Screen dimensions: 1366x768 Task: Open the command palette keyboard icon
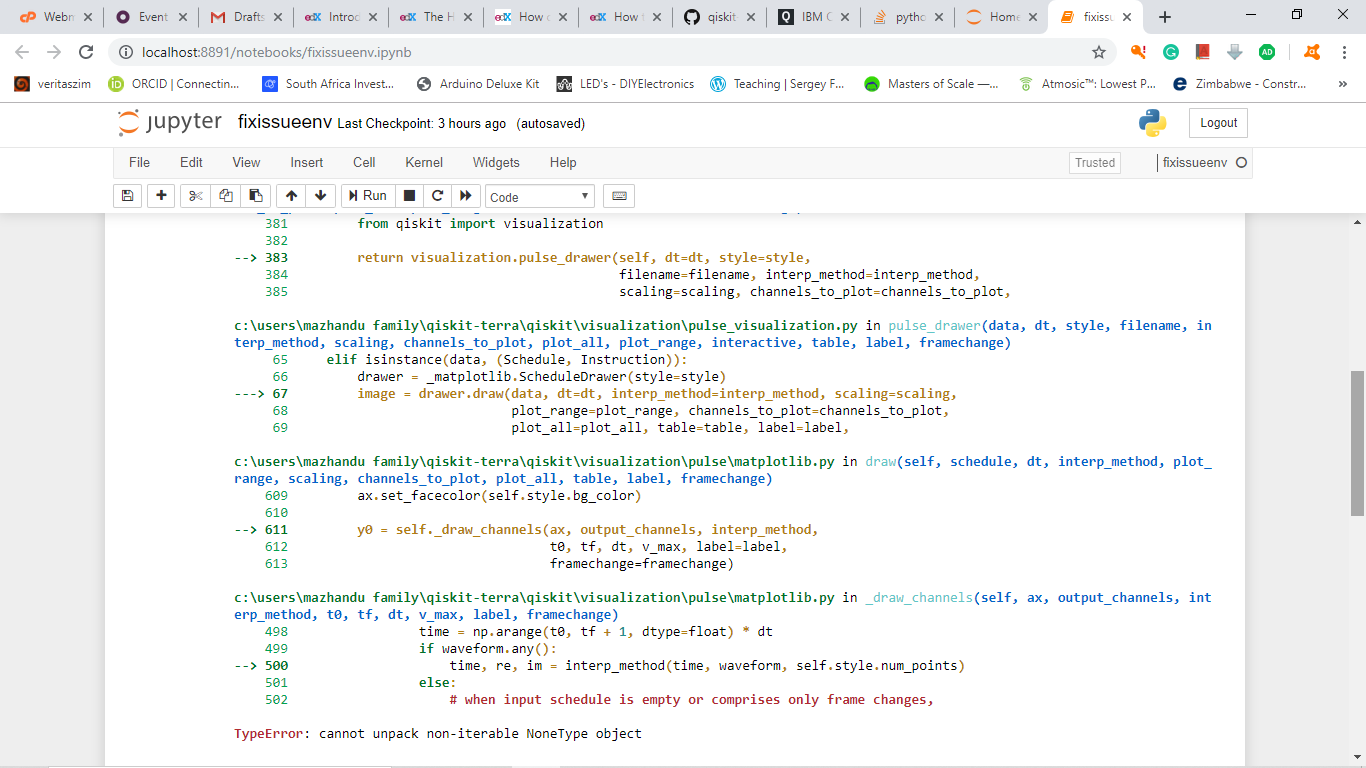click(619, 196)
